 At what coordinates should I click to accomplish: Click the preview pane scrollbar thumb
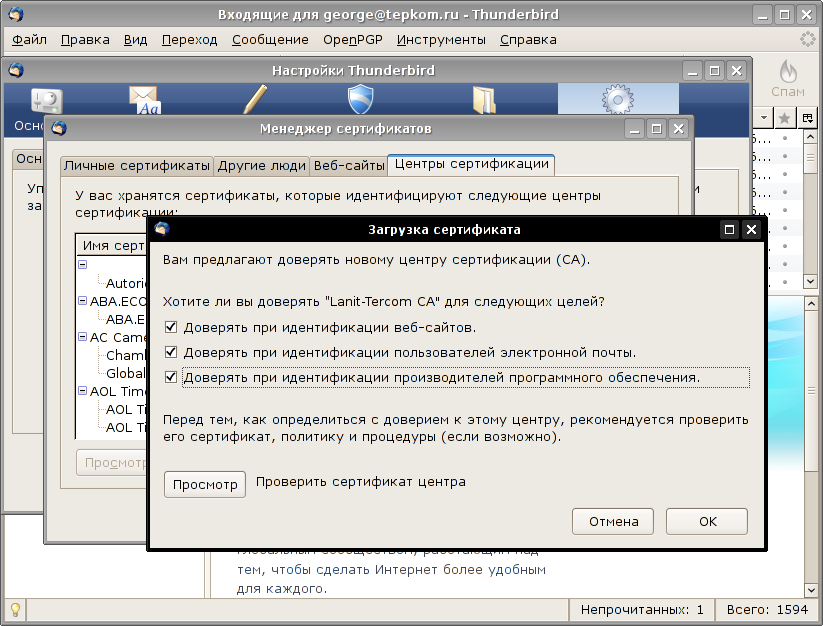tap(811, 391)
